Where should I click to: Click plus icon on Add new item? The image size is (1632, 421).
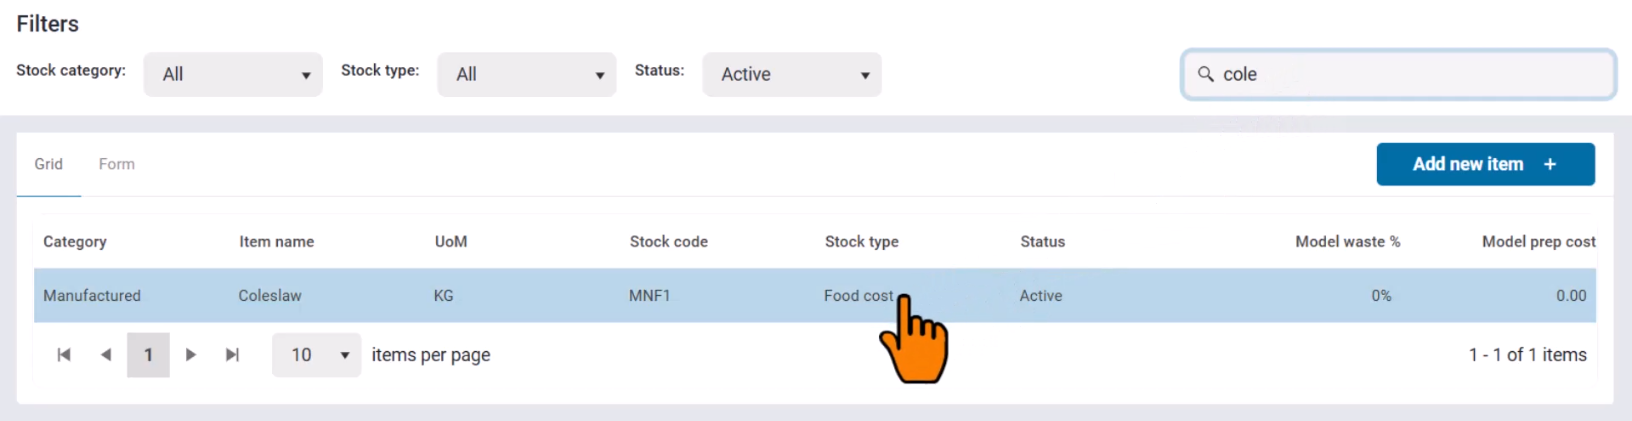click(x=1550, y=164)
